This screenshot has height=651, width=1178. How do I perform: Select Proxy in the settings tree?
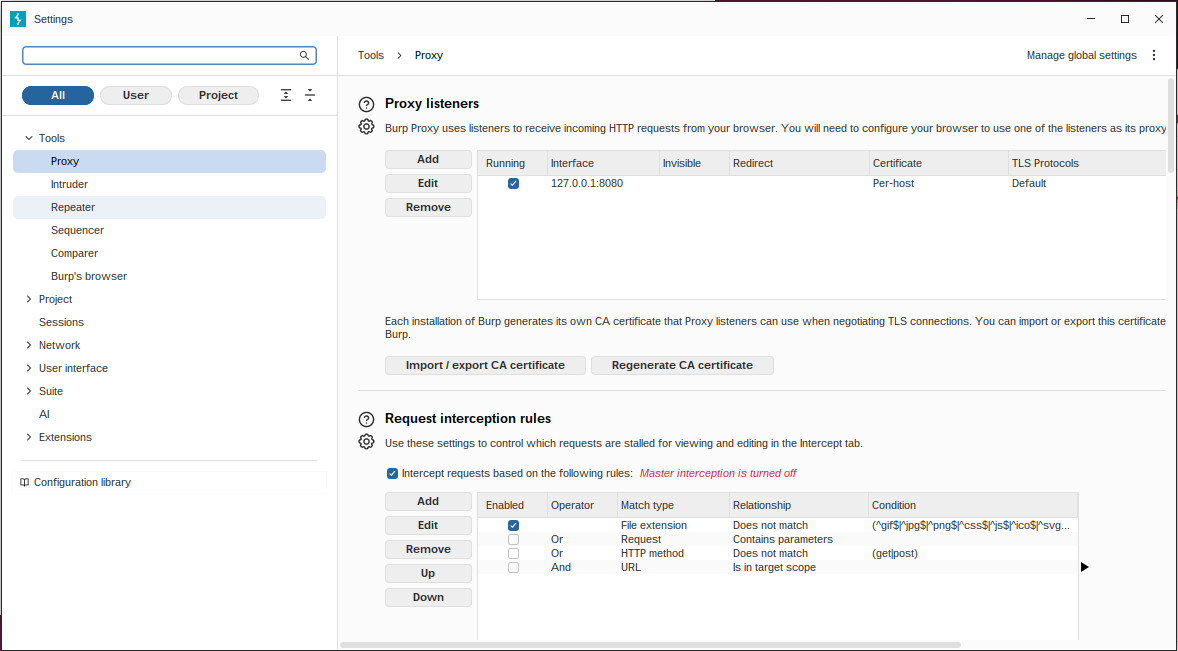click(170, 161)
